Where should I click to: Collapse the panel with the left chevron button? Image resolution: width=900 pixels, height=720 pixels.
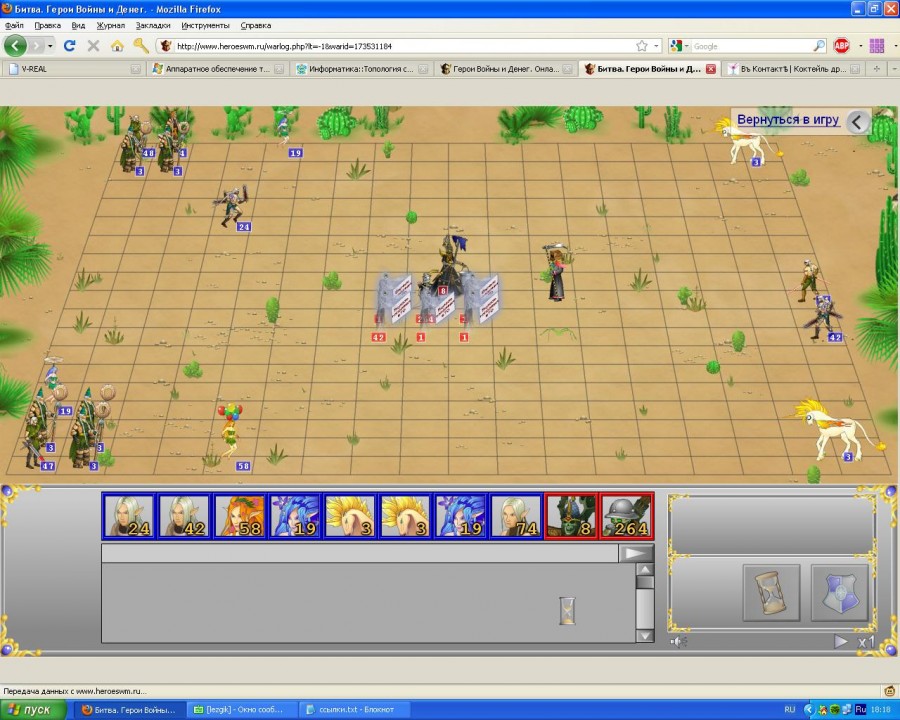tap(857, 122)
